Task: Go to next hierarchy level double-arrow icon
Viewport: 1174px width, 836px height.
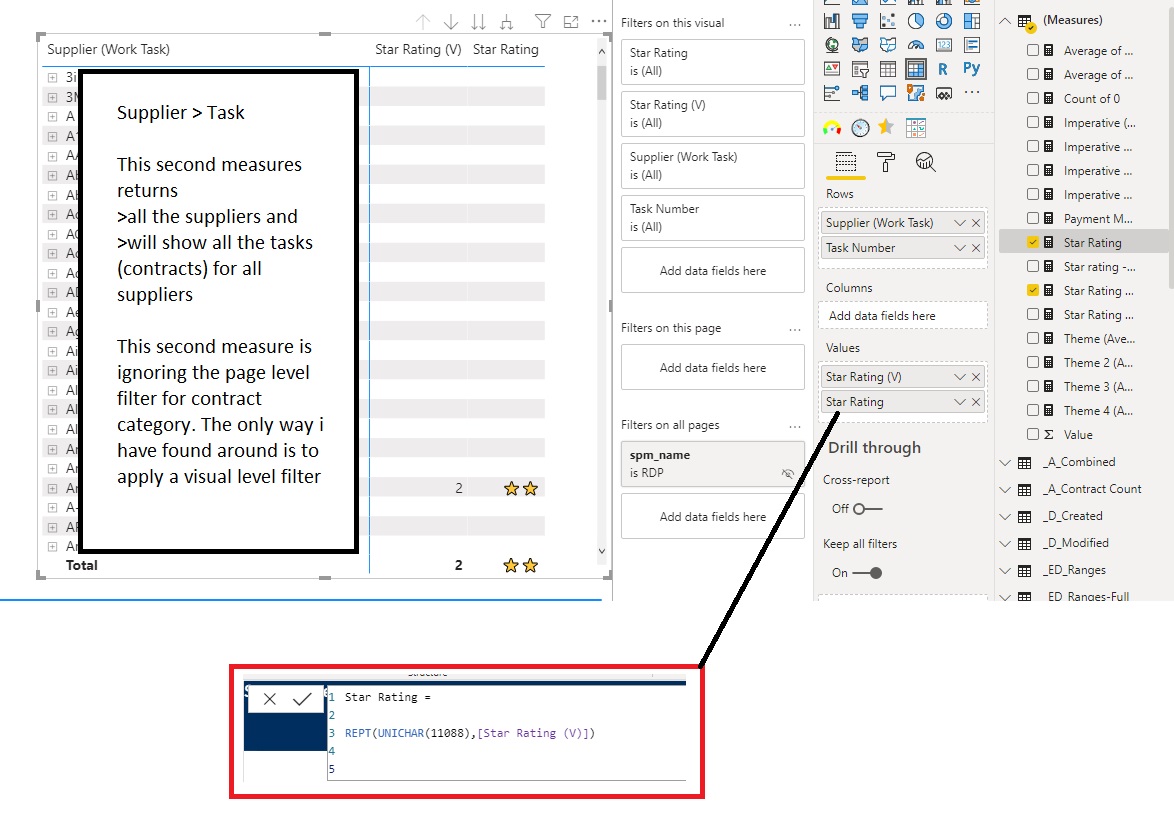Action: coord(478,22)
